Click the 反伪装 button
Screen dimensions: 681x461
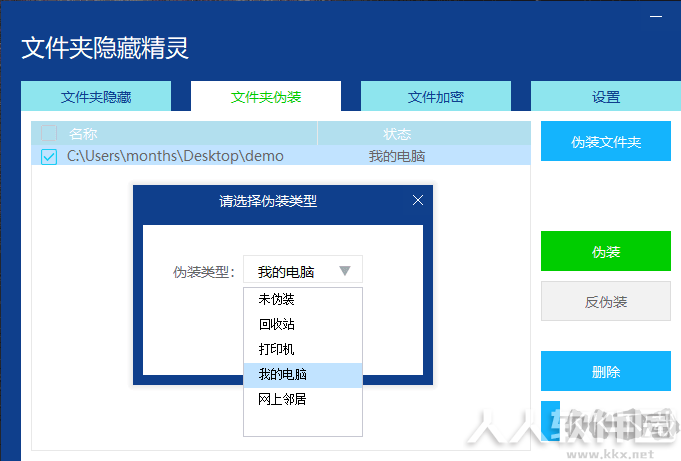coord(605,302)
